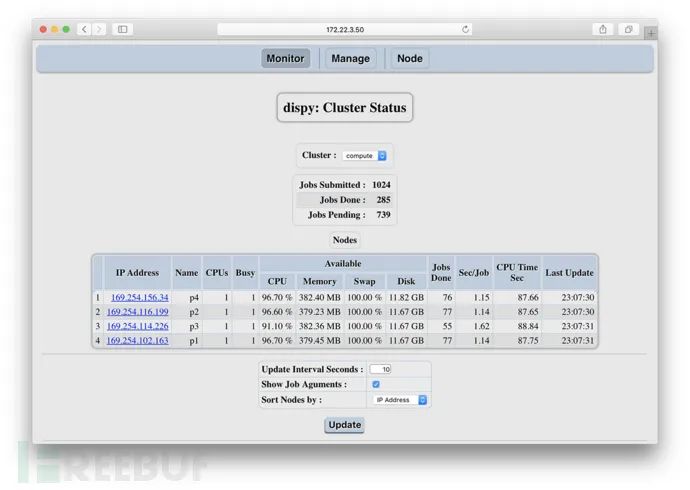Switch to Manage tab
Viewport: 690px width, 490px height.
pos(350,59)
